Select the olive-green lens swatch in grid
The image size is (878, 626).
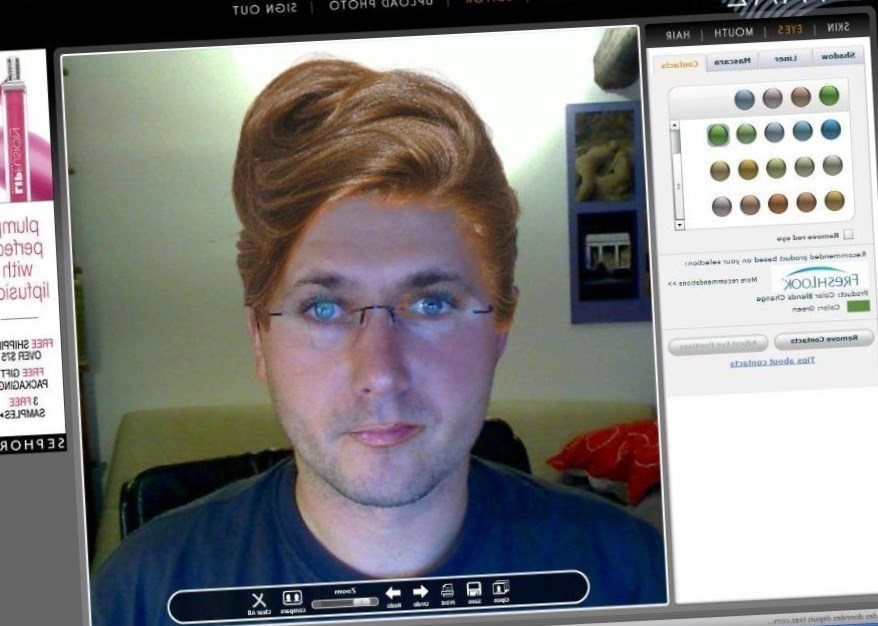[776, 168]
